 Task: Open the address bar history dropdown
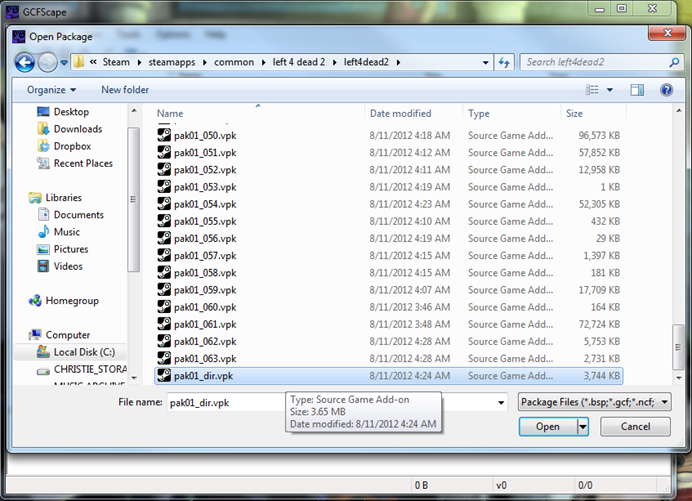pos(485,62)
